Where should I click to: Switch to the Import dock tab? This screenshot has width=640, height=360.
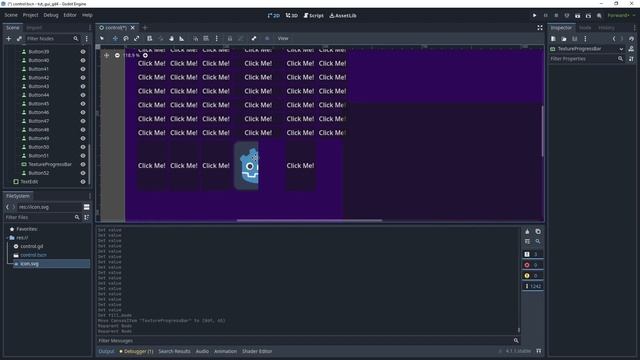[34, 28]
